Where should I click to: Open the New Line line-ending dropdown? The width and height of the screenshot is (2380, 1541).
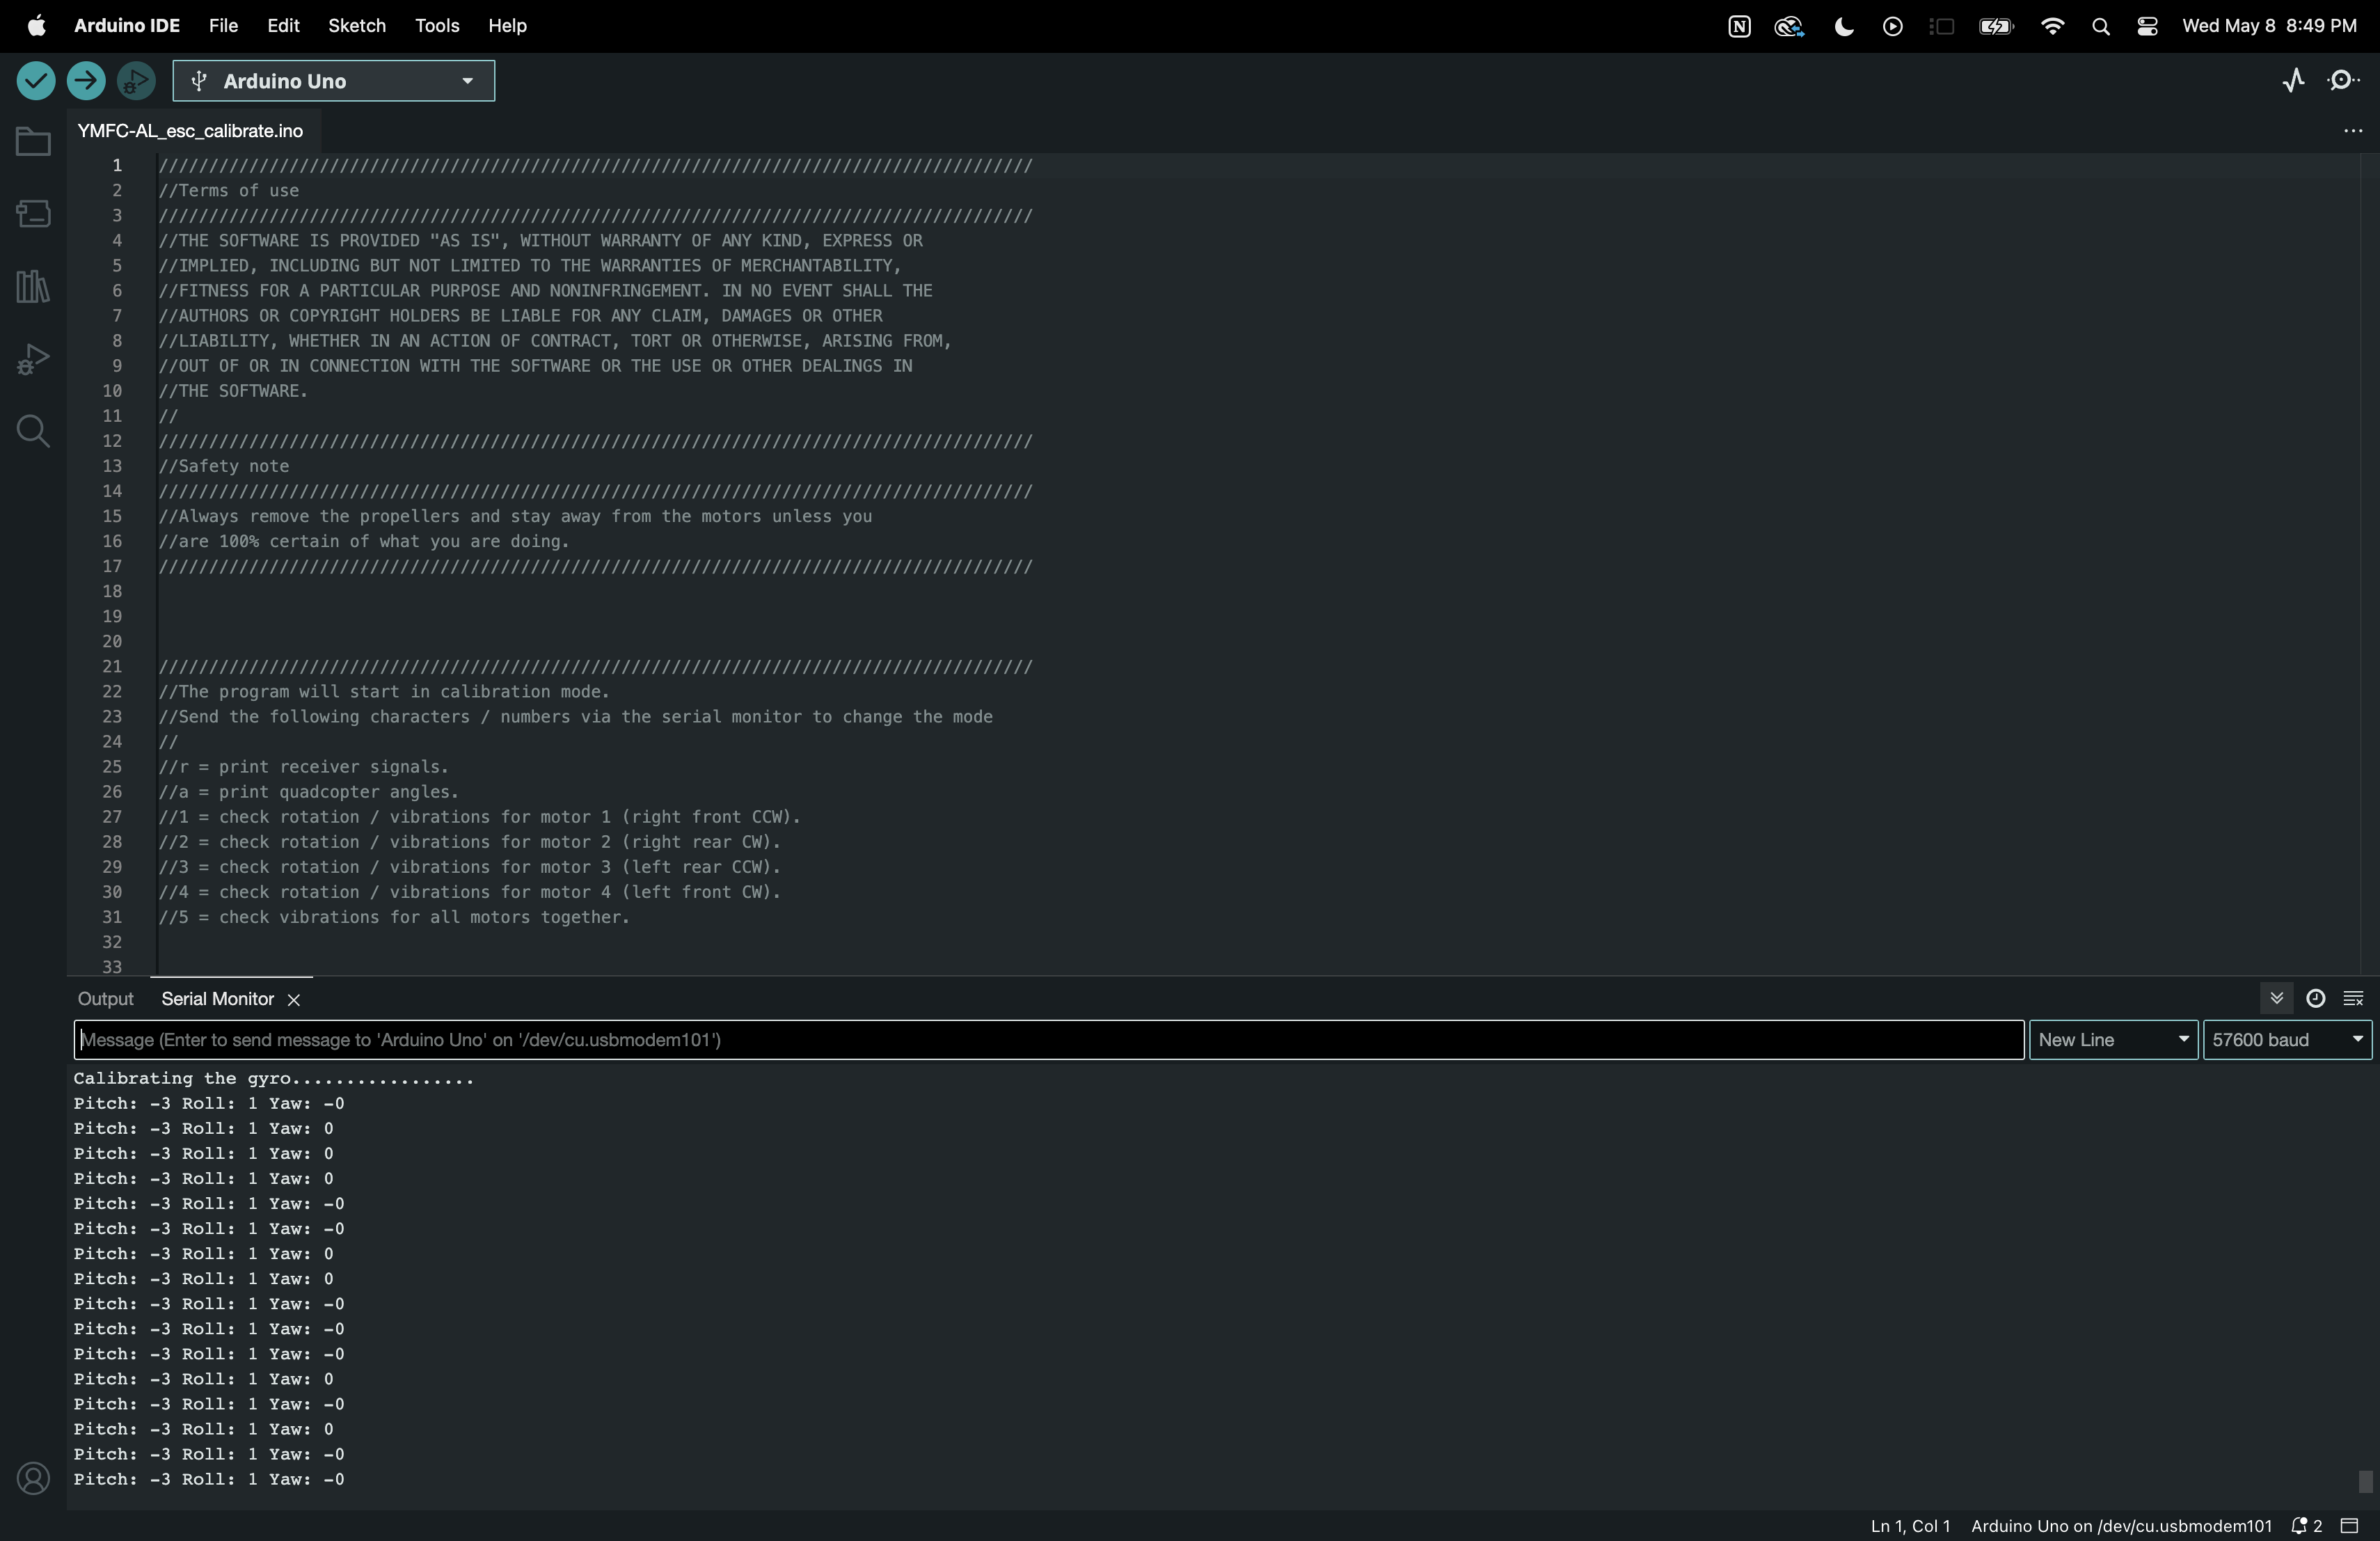[x=2112, y=1040]
